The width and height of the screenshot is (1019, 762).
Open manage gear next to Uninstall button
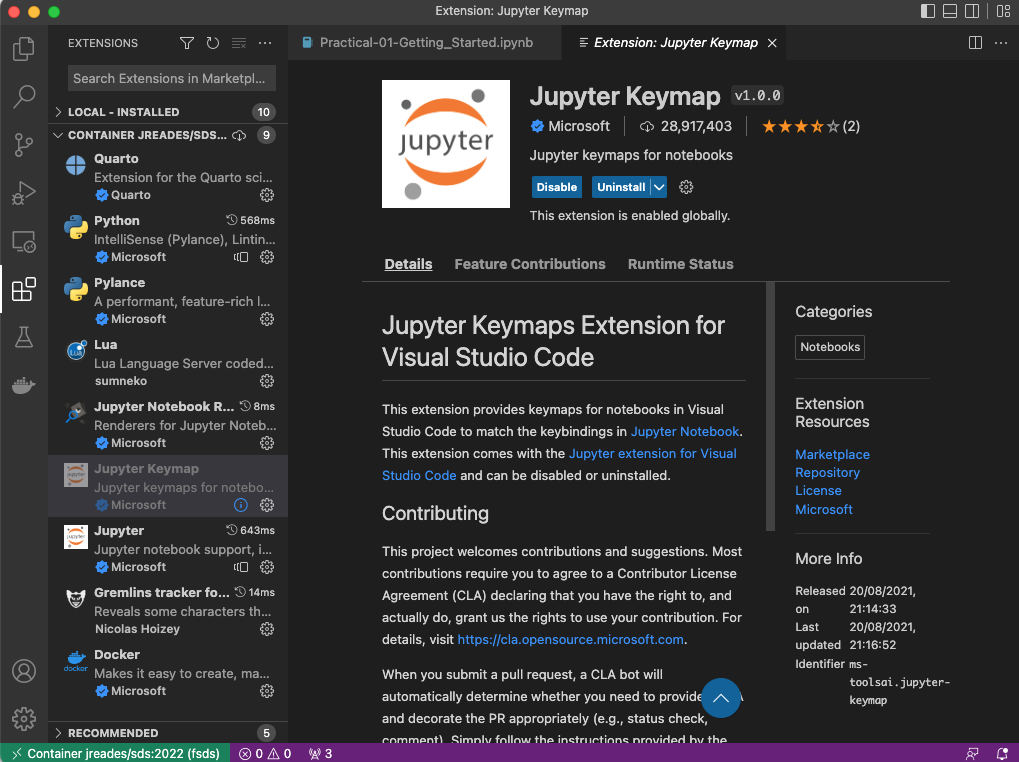tap(686, 187)
